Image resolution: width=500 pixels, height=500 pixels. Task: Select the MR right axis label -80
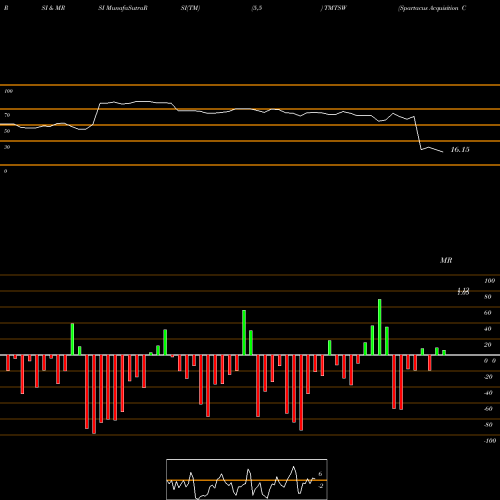coord(488,425)
